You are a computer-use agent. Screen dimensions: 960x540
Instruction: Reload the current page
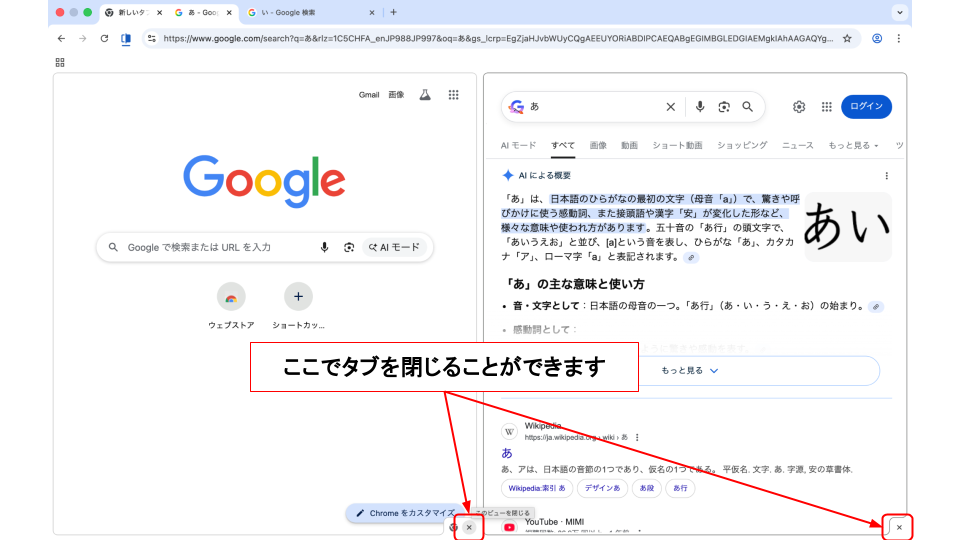point(104,39)
